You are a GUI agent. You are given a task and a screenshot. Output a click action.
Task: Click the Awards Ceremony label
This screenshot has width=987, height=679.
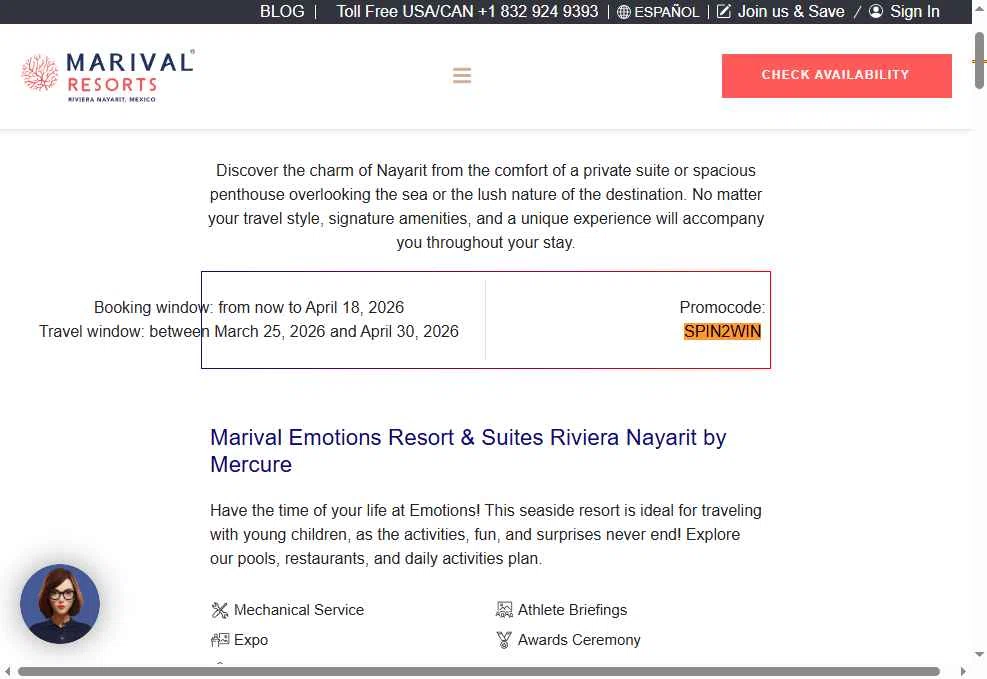click(579, 640)
